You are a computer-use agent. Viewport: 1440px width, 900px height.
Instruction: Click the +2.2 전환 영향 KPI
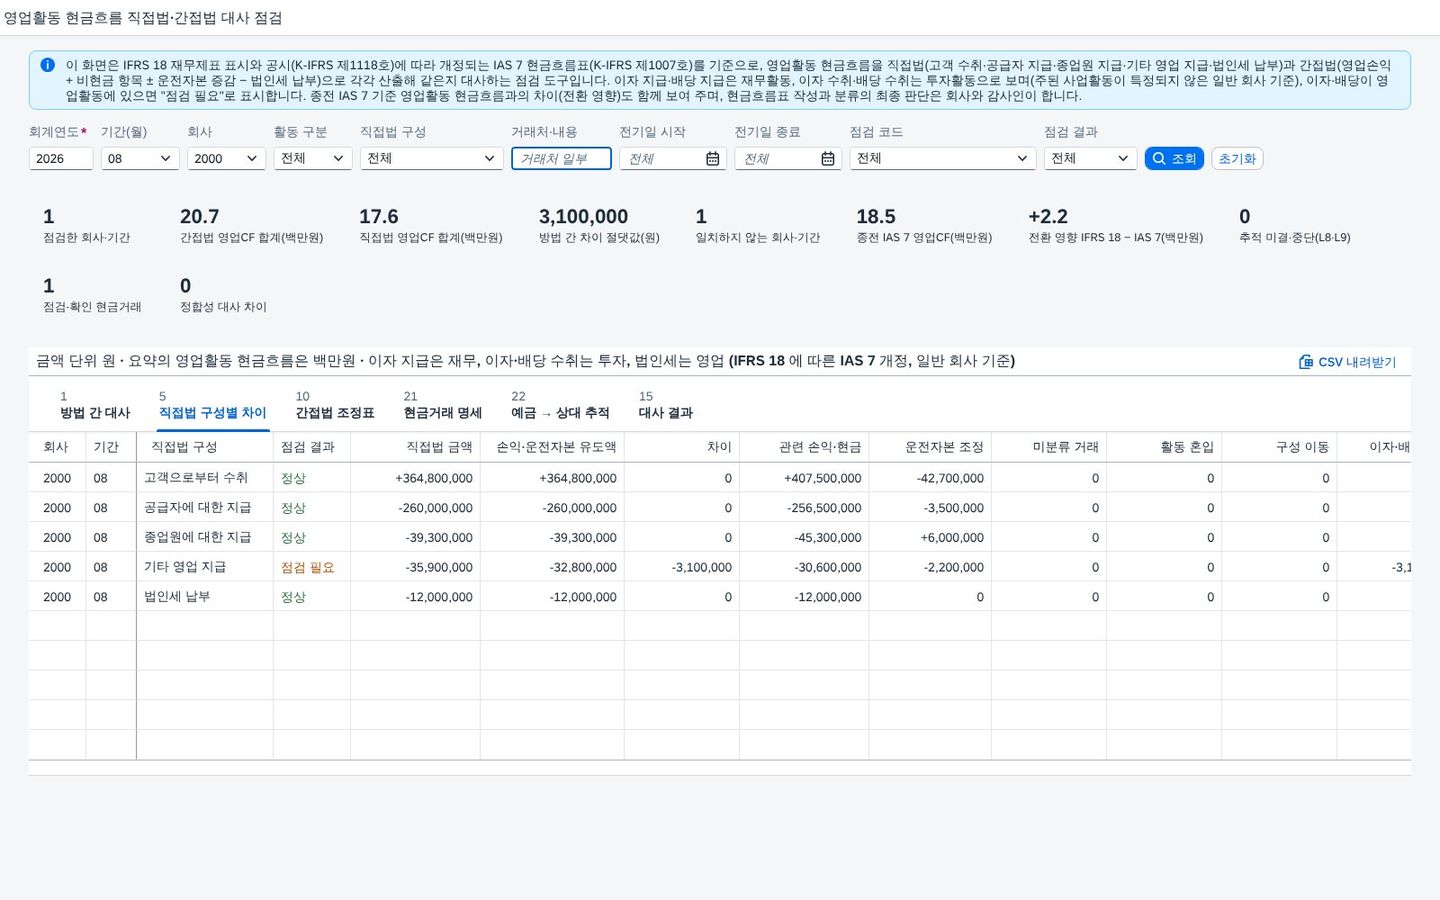1116,226
